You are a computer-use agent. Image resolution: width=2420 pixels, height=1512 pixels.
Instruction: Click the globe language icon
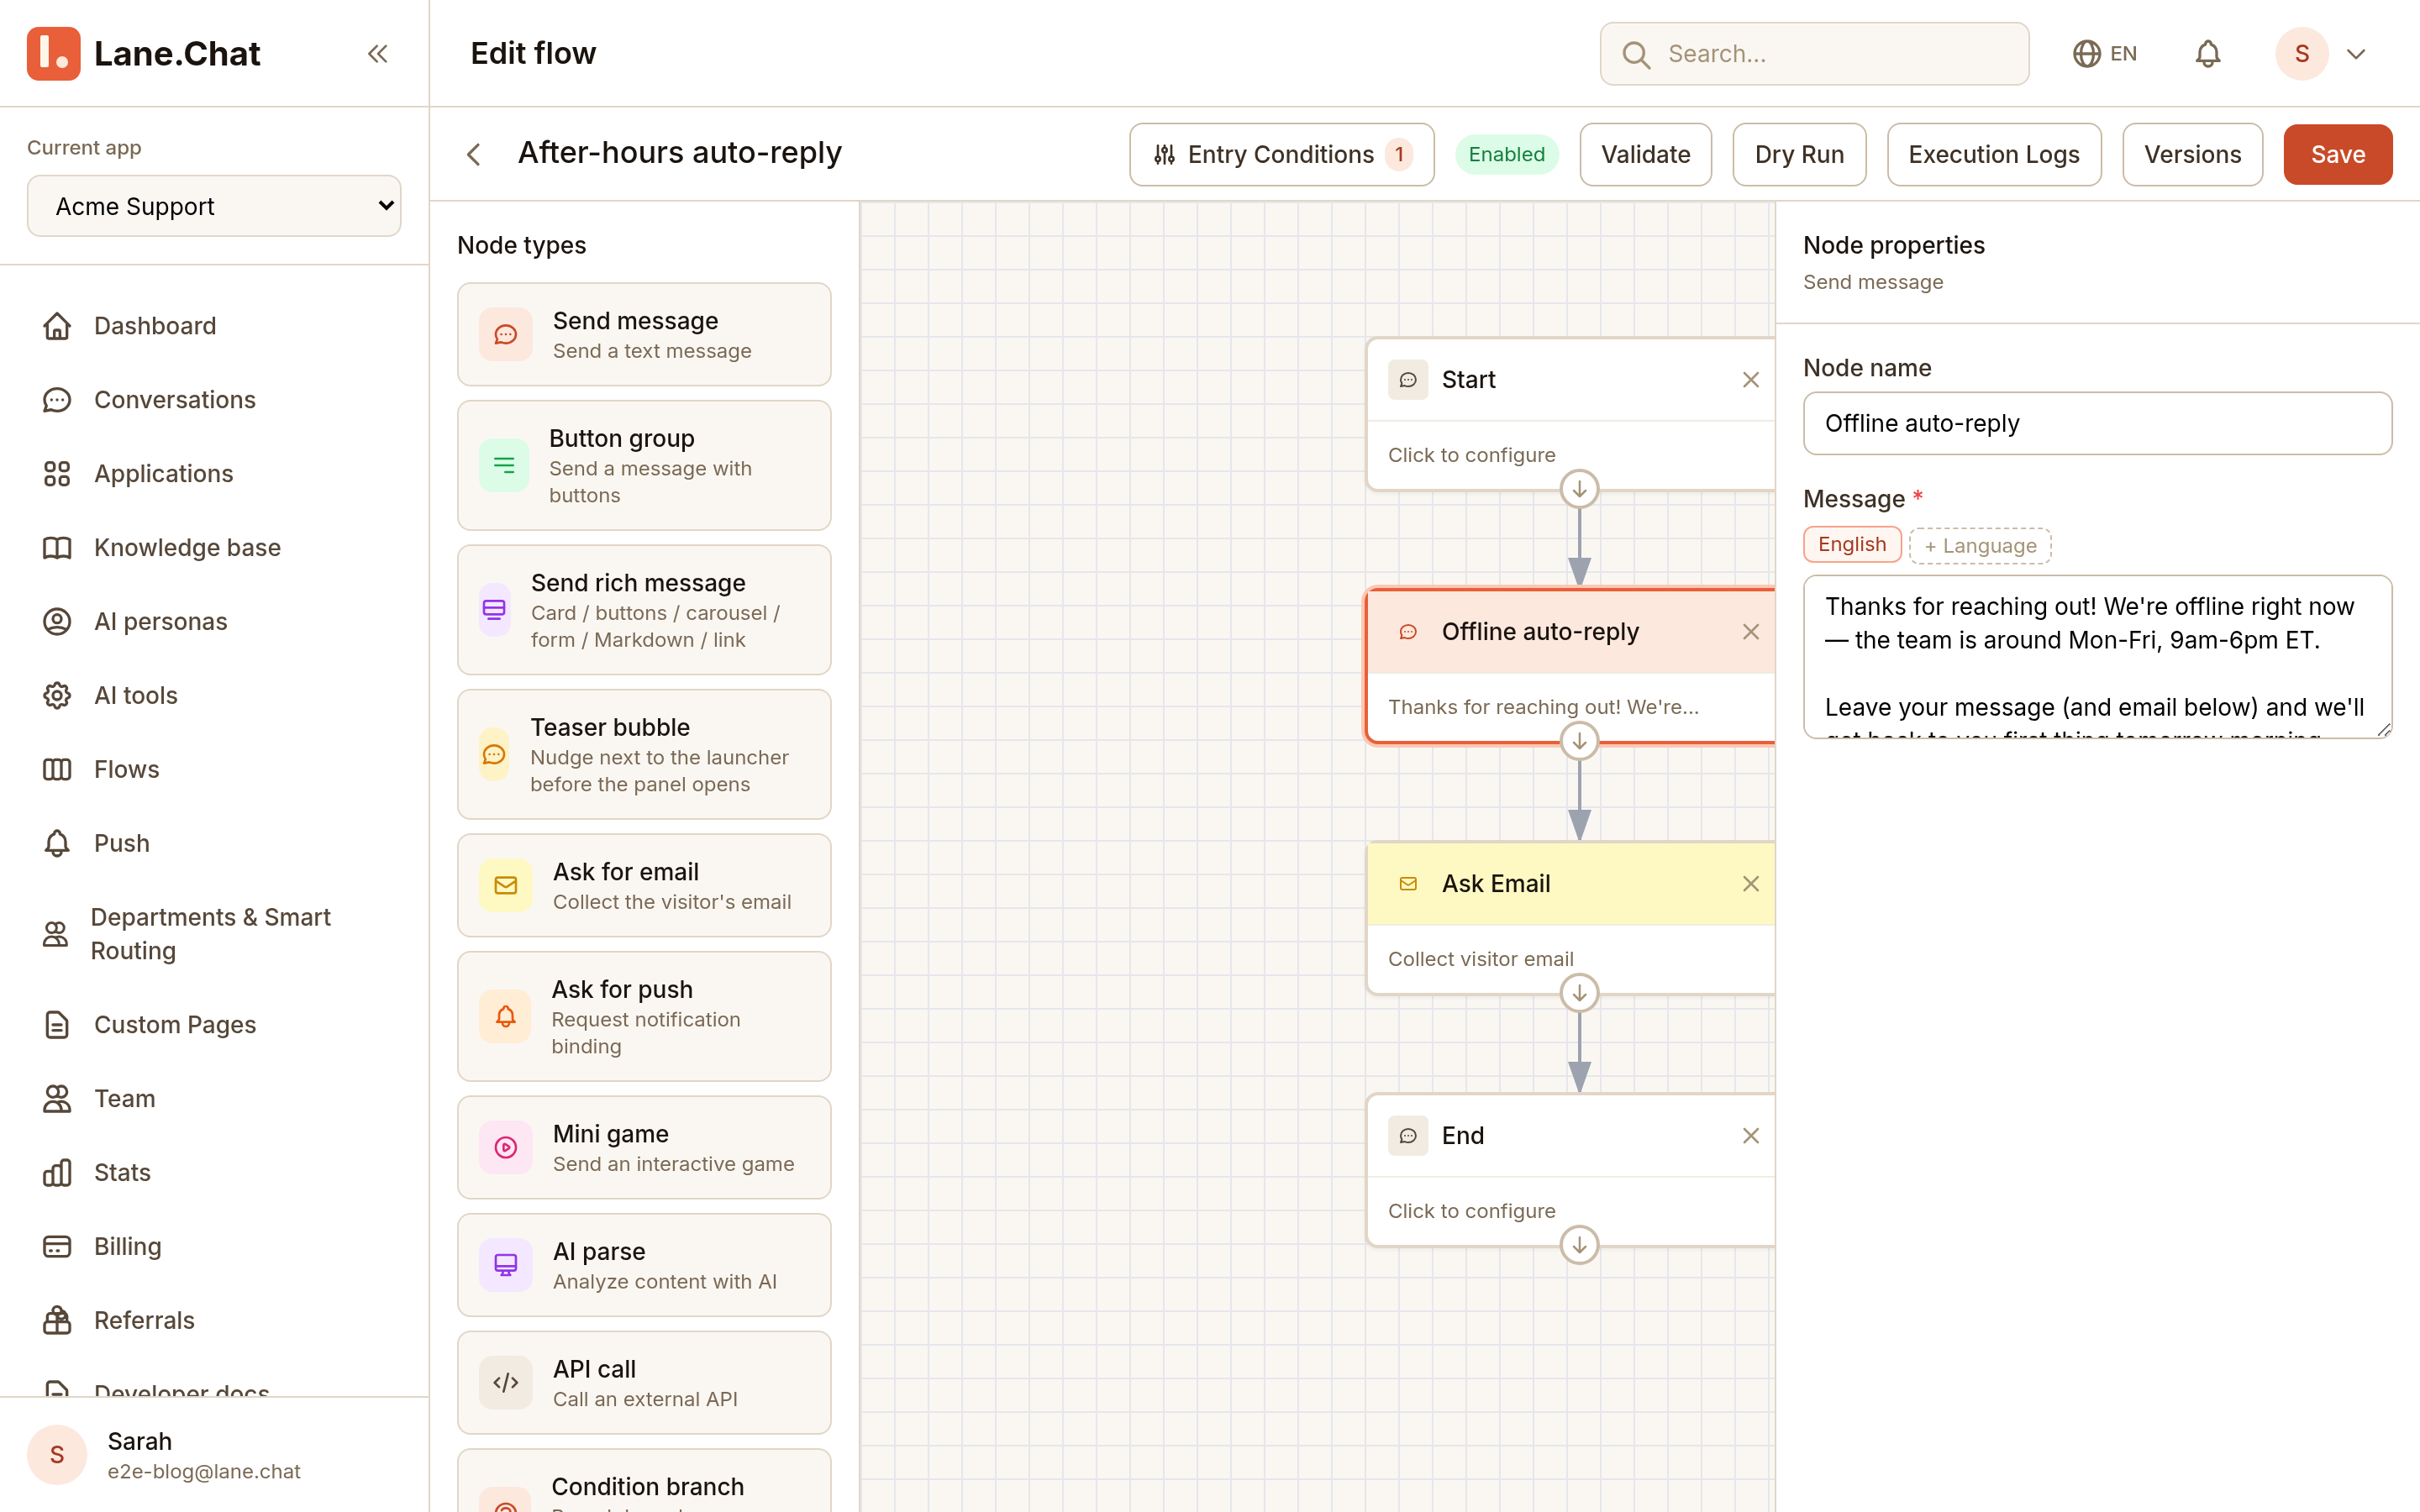tap(2086, 54)
